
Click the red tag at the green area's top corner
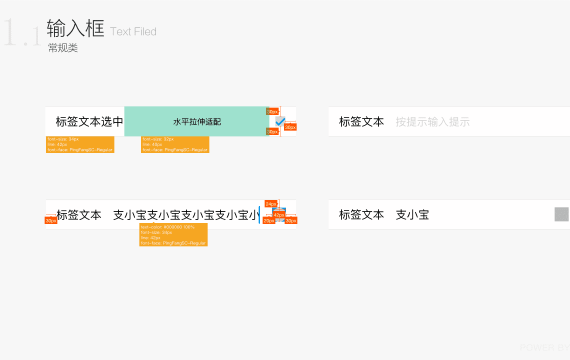[x=273, y=112]
